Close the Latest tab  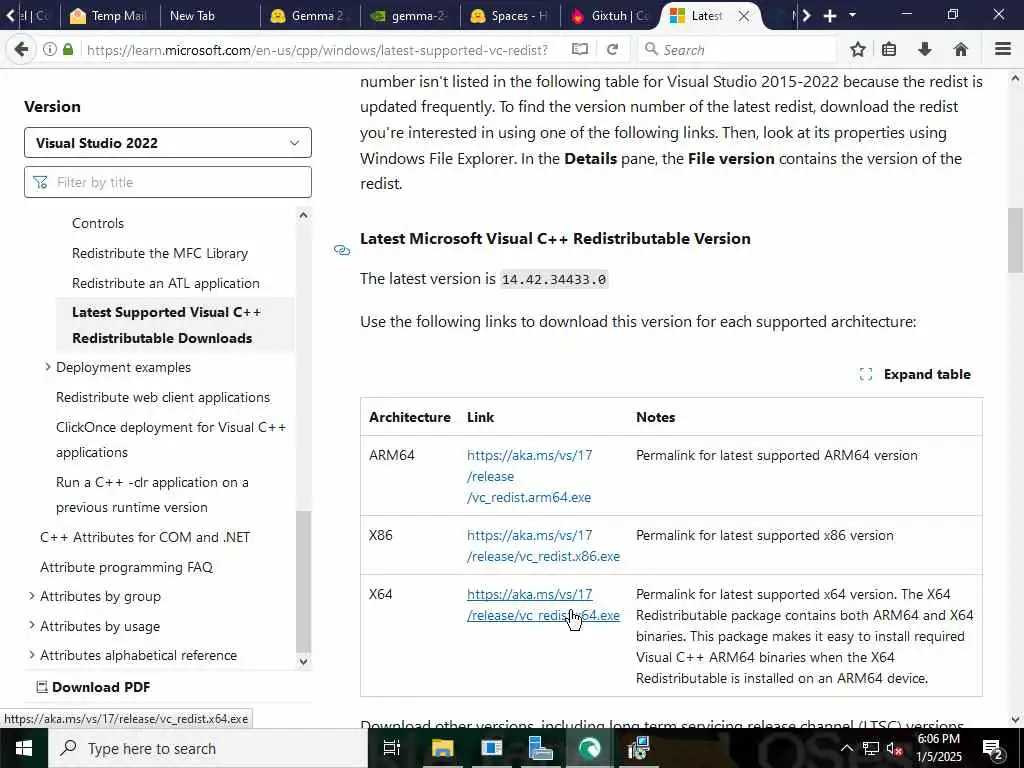(744, 16)
